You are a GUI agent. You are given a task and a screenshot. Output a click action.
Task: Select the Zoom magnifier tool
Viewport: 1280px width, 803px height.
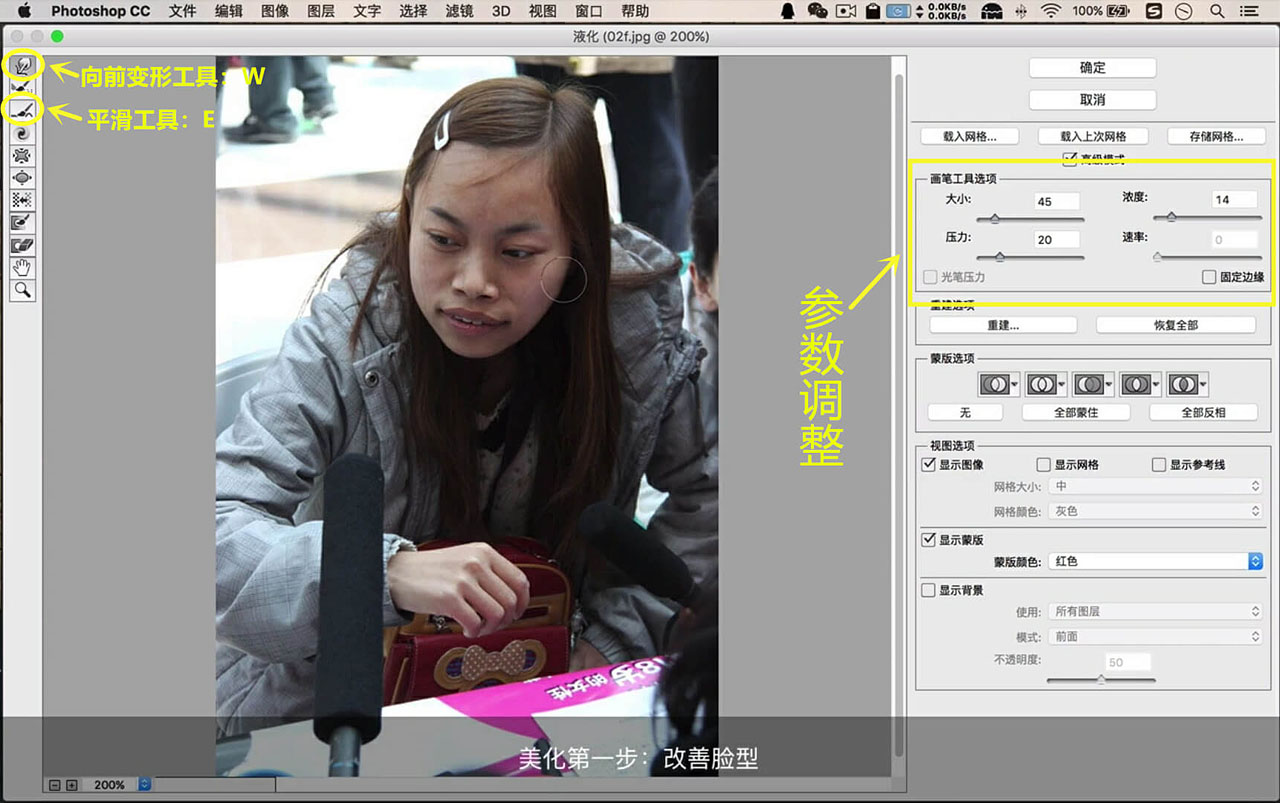22,290
